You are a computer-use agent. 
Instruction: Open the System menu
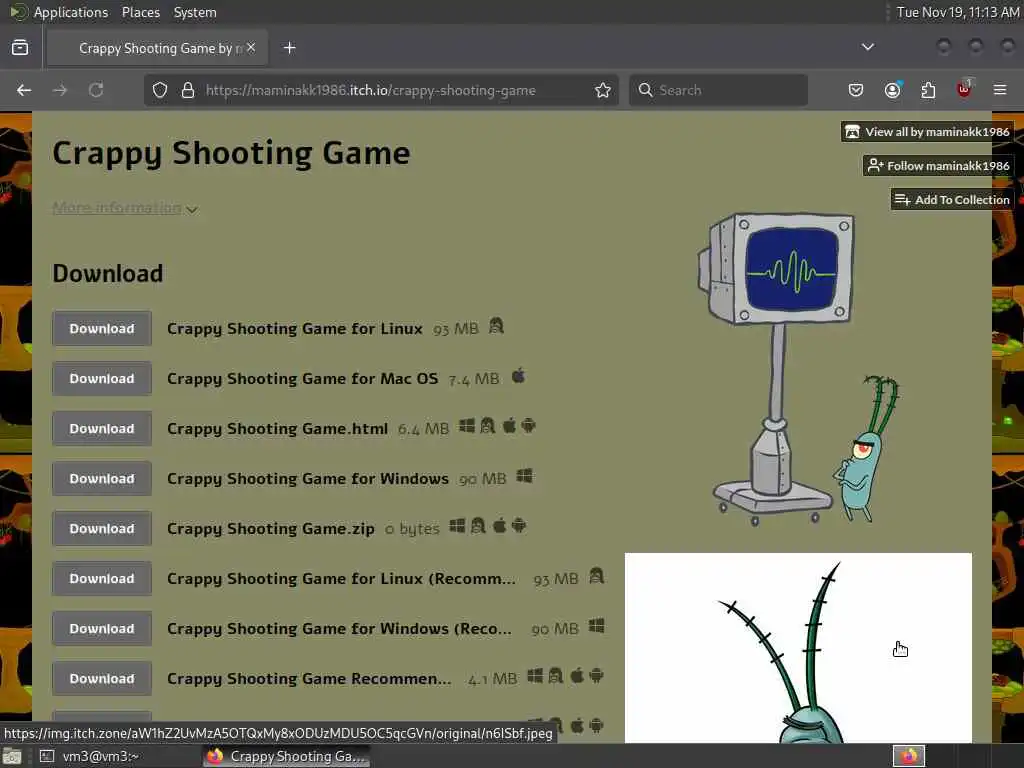point(195,12)
